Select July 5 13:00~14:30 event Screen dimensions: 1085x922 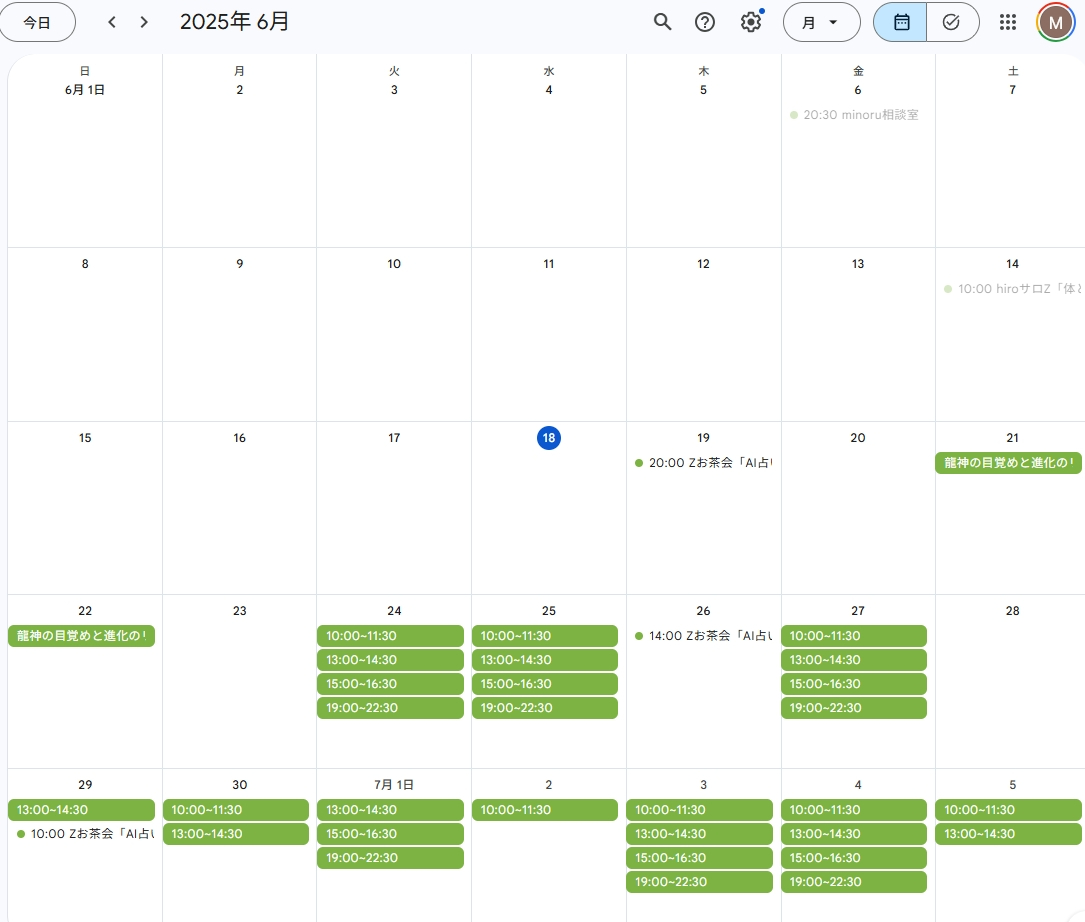pos(1008,834)
